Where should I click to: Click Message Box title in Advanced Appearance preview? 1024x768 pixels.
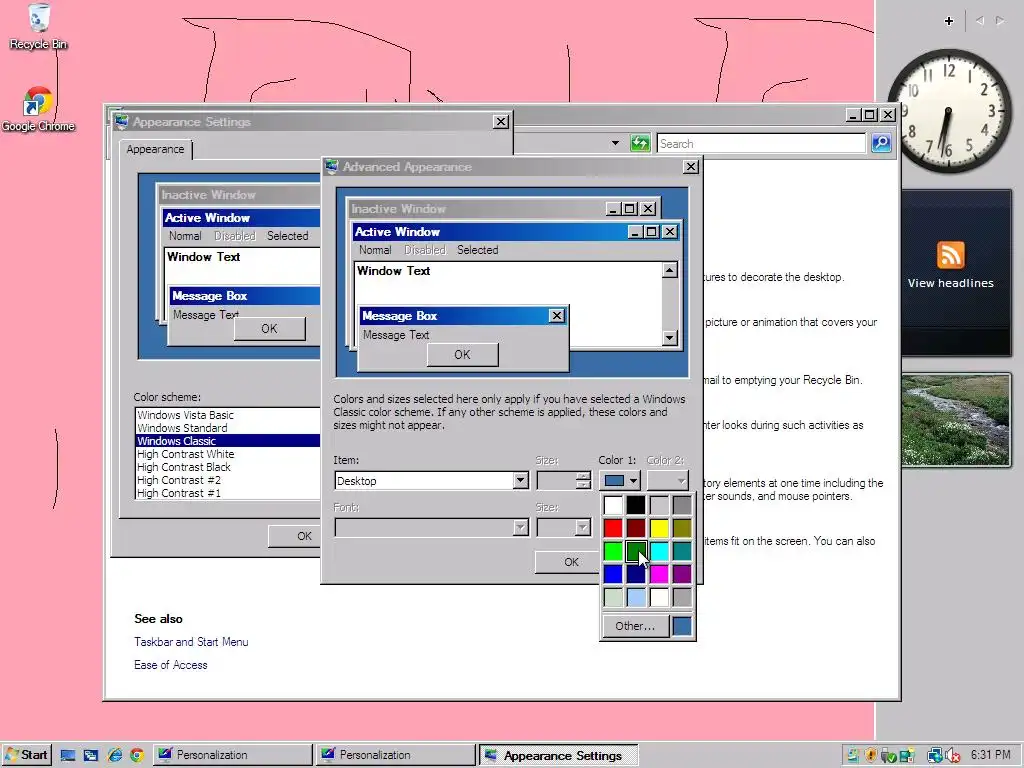pos(399,316)
